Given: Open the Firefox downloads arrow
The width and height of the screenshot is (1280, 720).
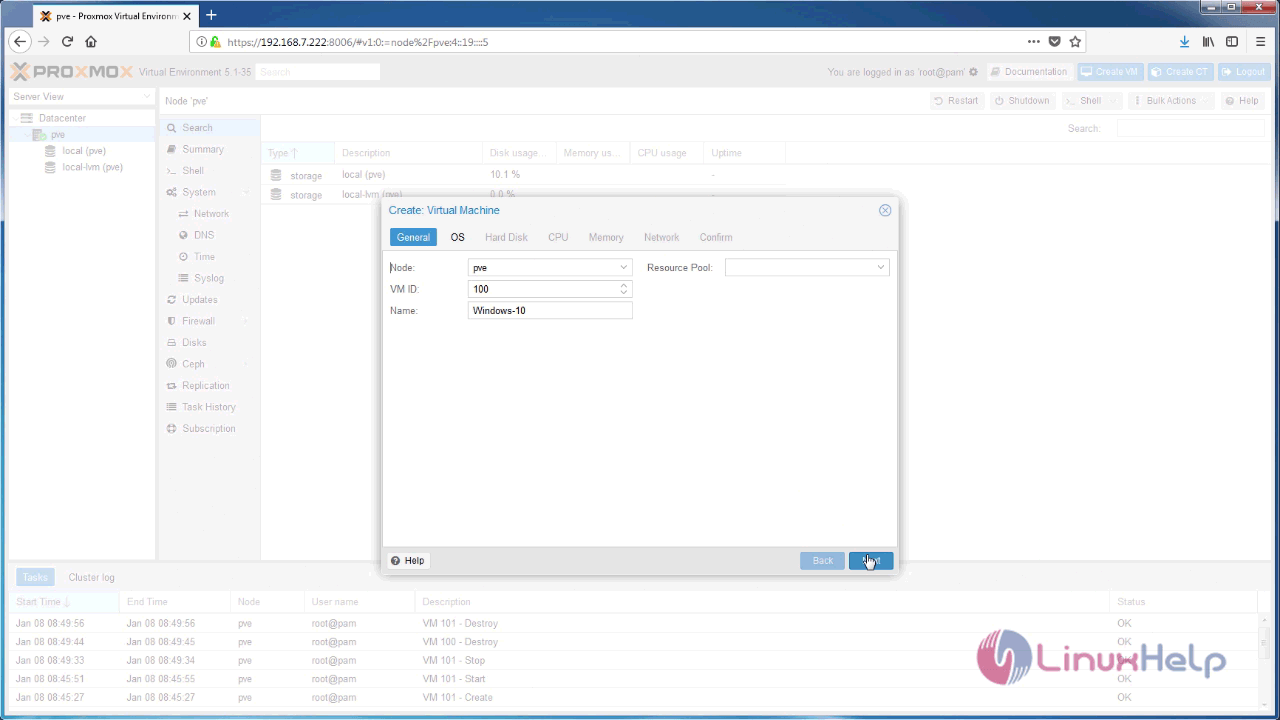Looking at the screenshot, I should pyautogui.click(x=1184, y=42).
